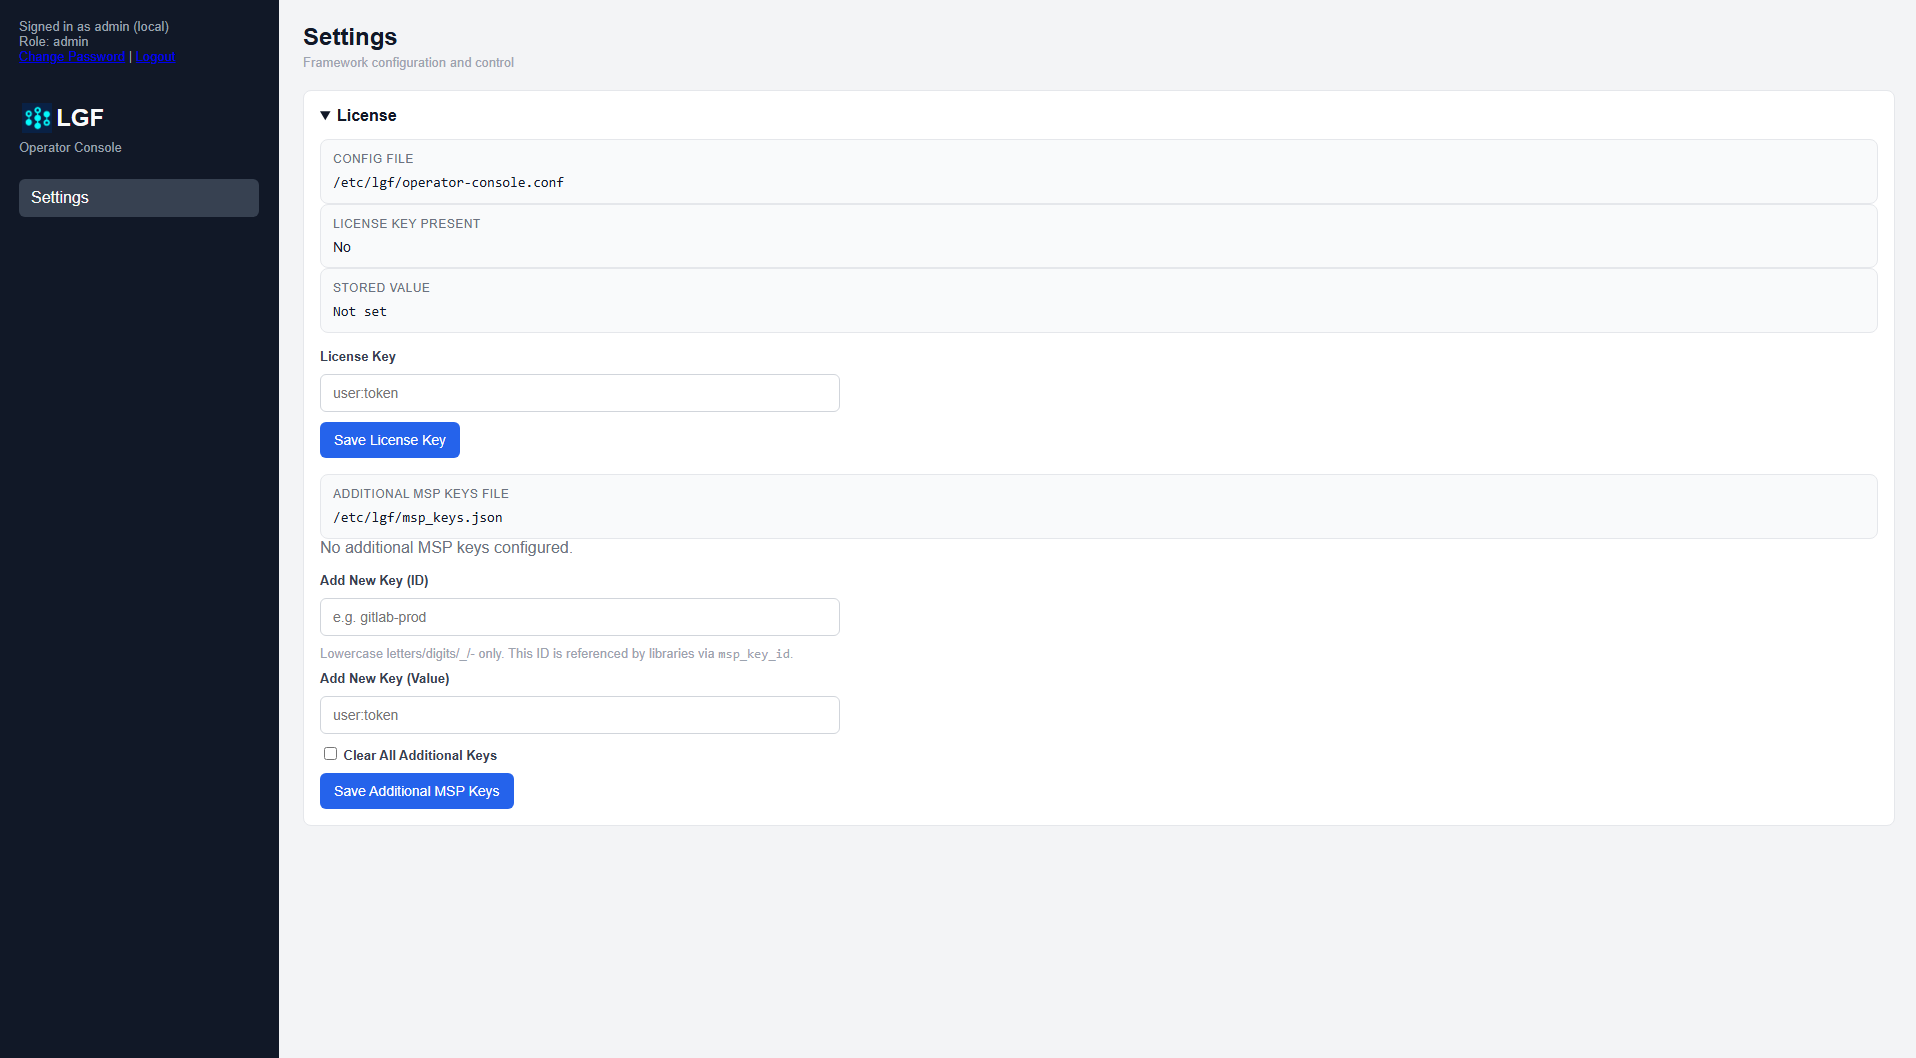Click the 'Role: admin' text
This screenshot has height=1058, width=1916.
[x=54, y=42]
